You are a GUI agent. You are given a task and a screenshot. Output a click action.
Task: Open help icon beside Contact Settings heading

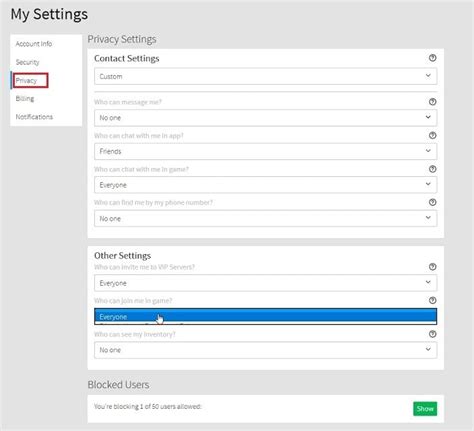pos(432,58)
